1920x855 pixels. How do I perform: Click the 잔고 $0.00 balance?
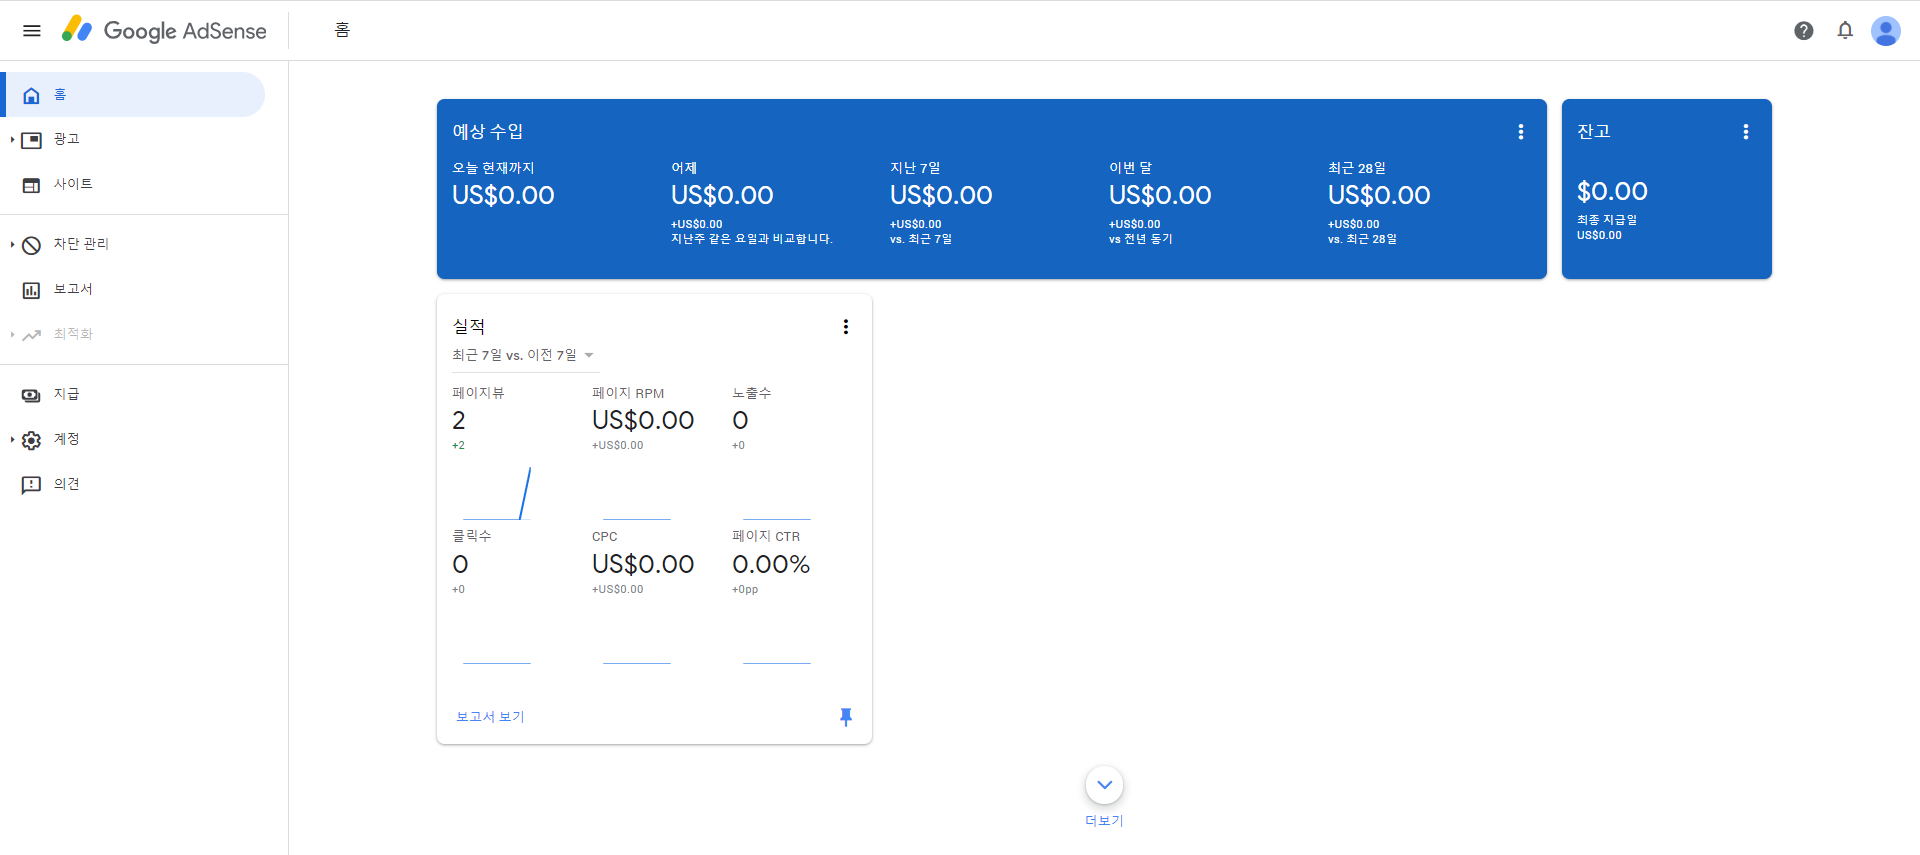(x=1612, y=191)
